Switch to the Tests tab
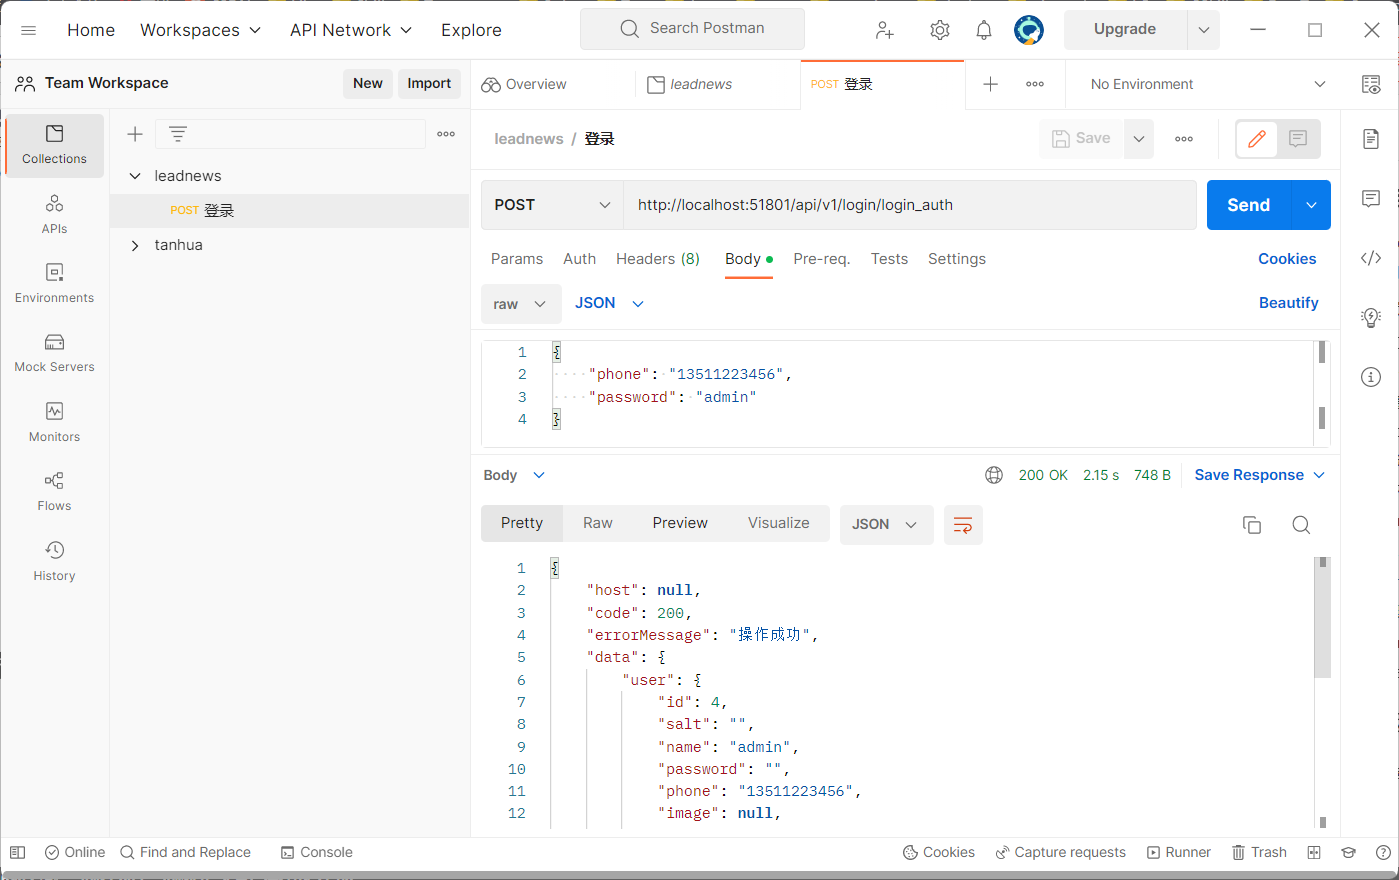This screenshot has width=1399, height=880. (x=889, y=259)
